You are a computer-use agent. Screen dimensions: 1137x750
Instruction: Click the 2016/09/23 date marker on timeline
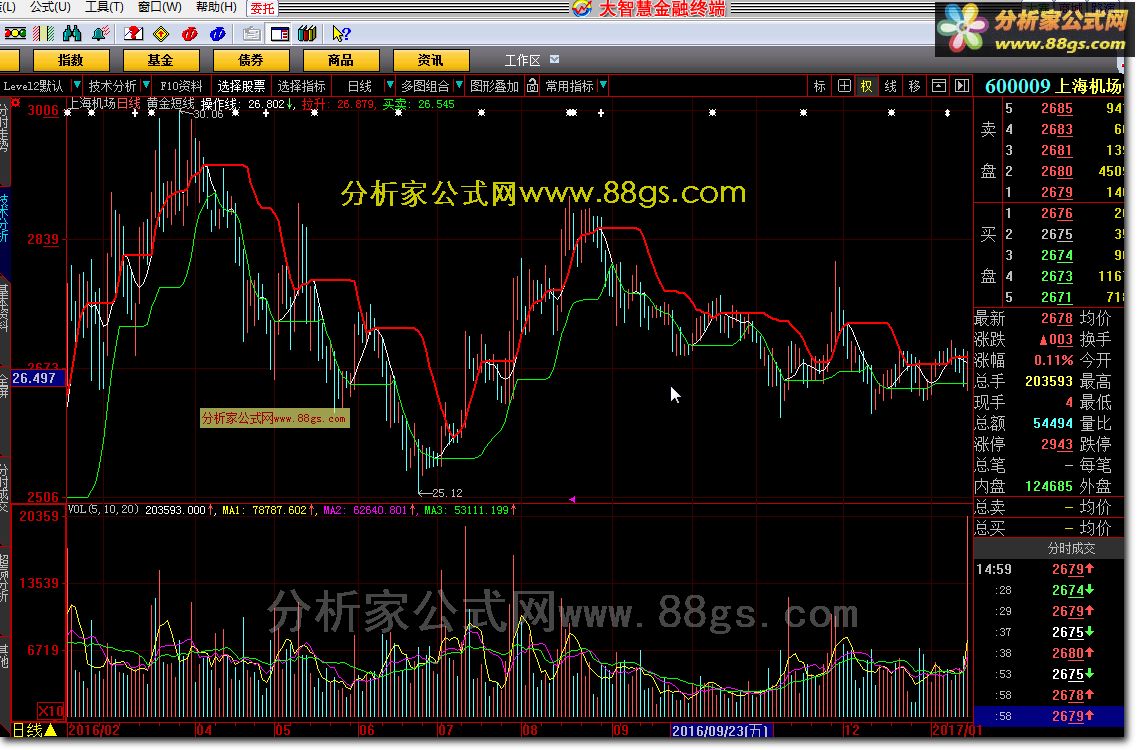pos(720,730)
